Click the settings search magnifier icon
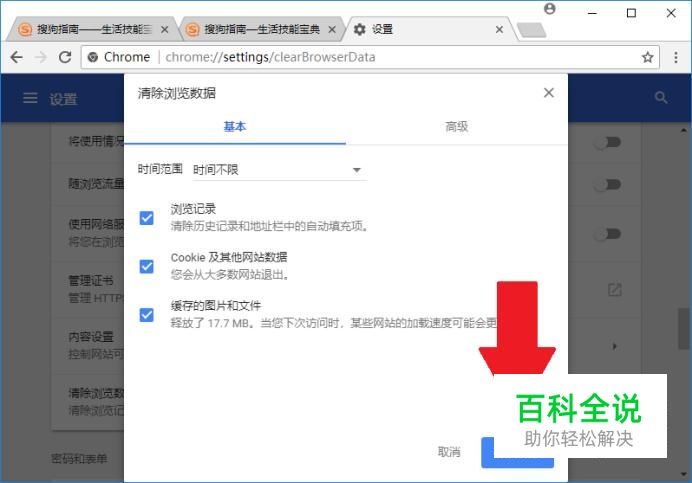692x483 pixels. pos(661,98)
